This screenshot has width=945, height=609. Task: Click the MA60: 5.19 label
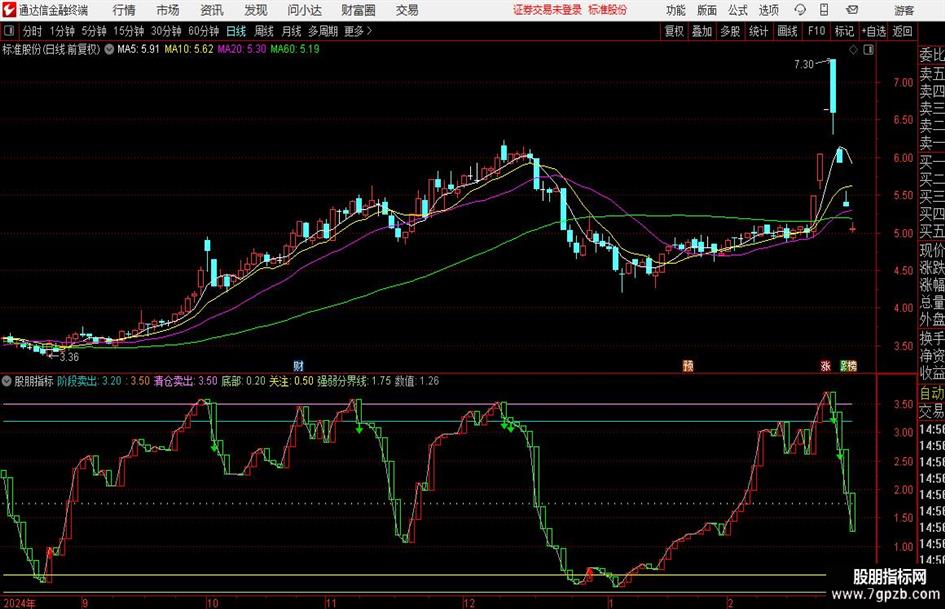pos(295,49)
